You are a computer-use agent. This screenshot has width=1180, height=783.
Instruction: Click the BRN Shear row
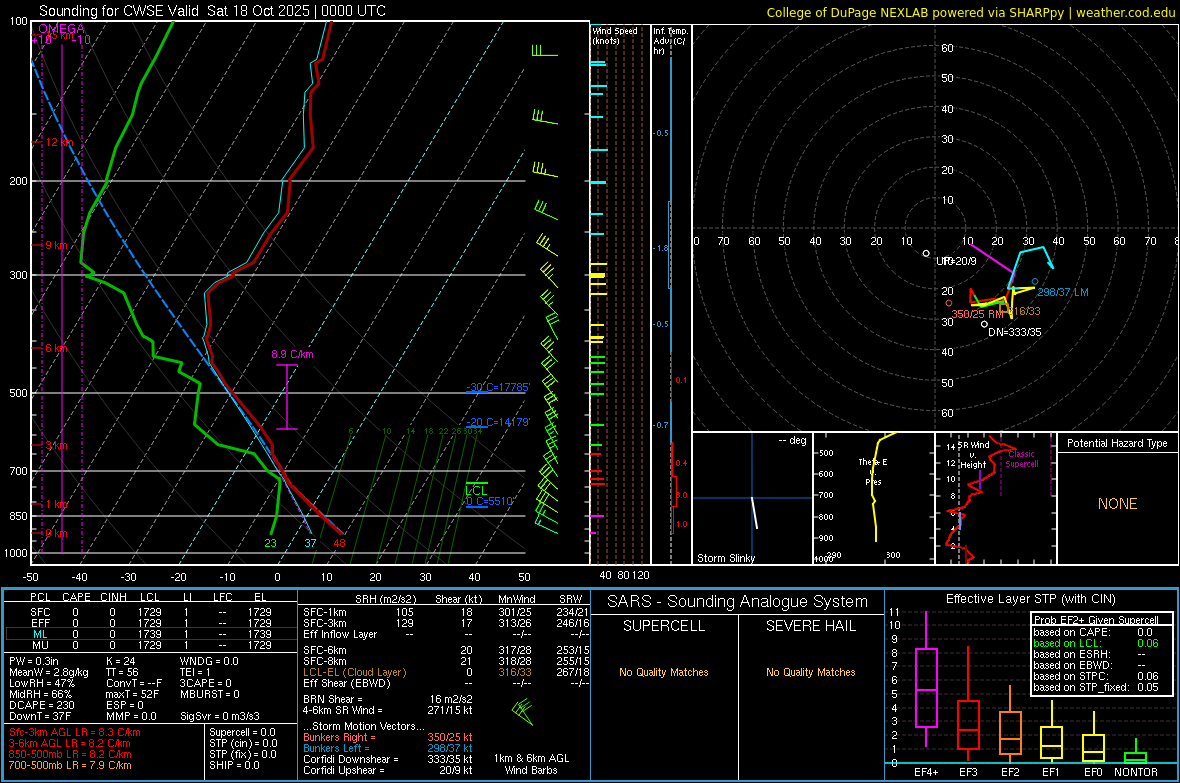coord(388,699)
